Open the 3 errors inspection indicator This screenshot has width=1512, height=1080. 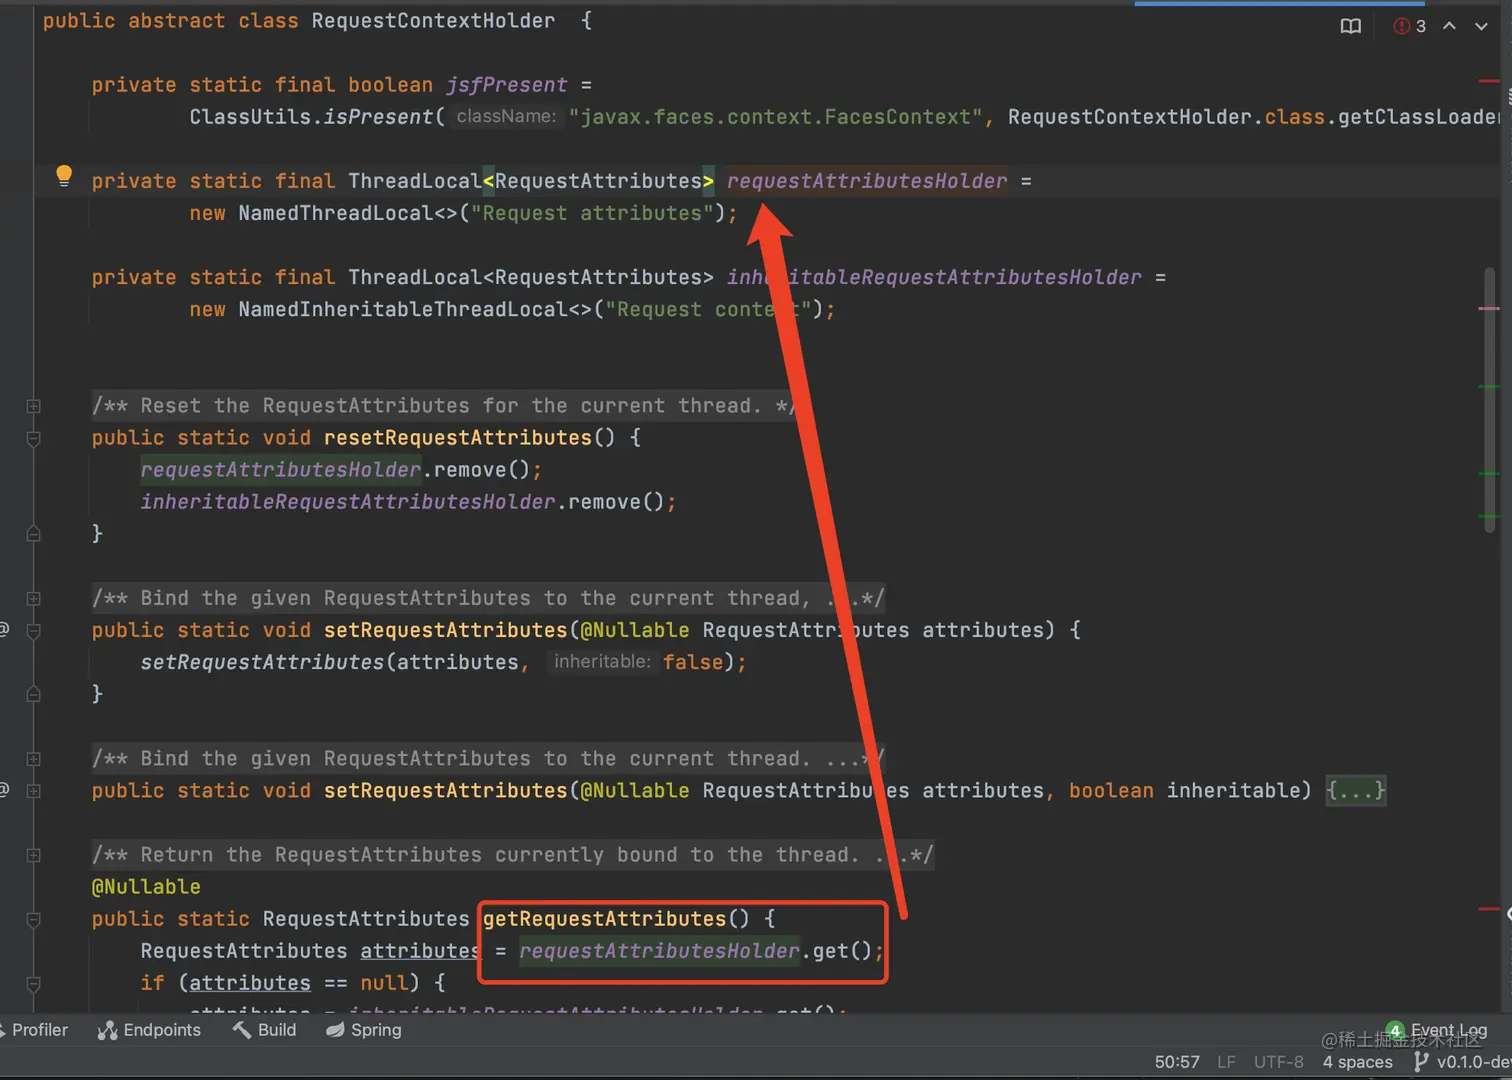pyautogui.click(x=1410, y=26)
